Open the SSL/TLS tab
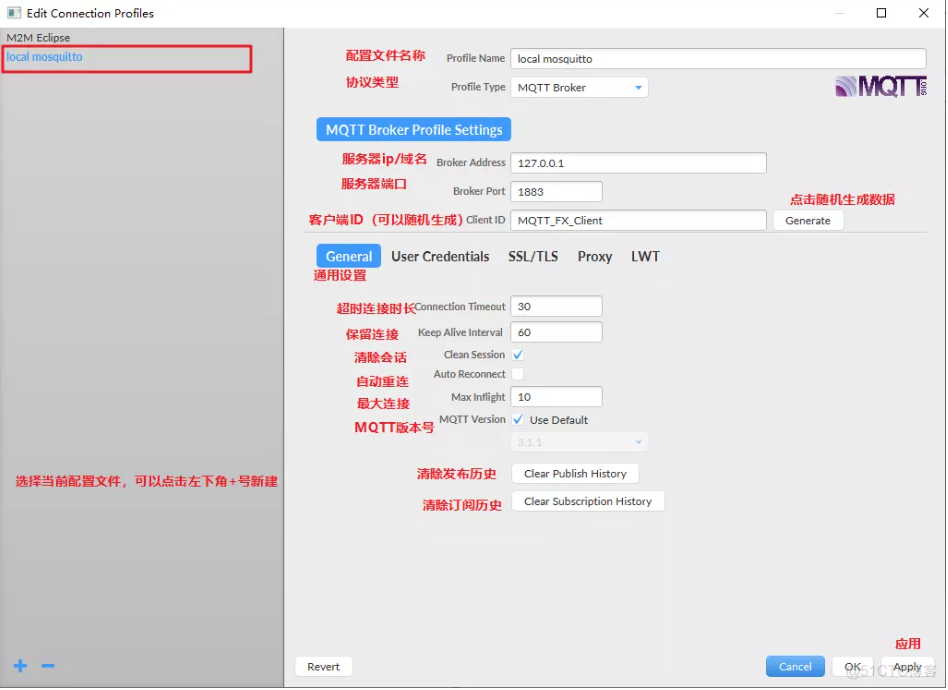Screen dimensions: 948x690 [533, 256]
